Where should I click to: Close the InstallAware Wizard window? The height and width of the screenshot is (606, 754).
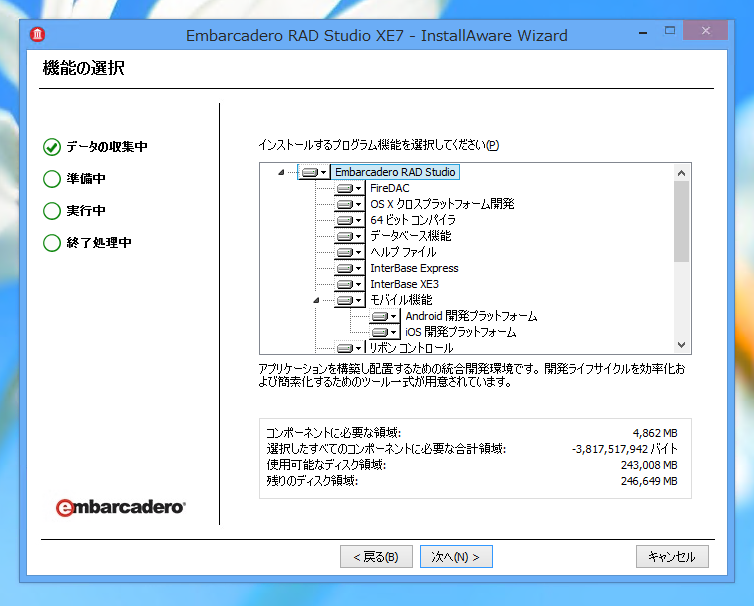click(705, 31)
